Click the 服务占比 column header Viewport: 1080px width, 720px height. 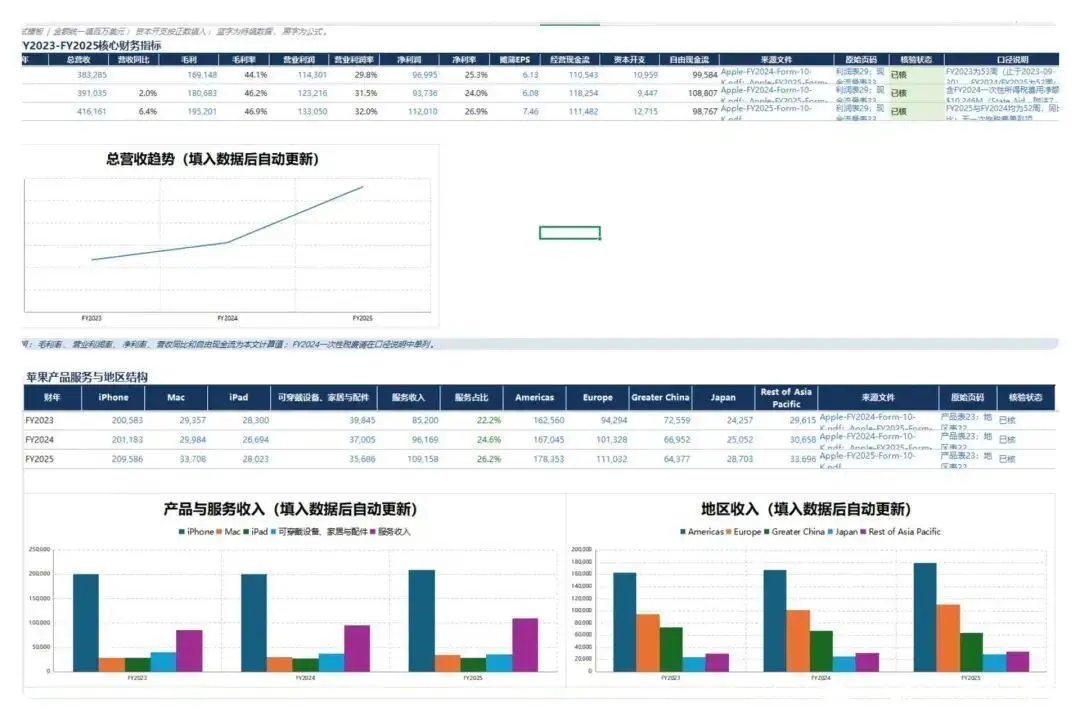tap(472, 398)
